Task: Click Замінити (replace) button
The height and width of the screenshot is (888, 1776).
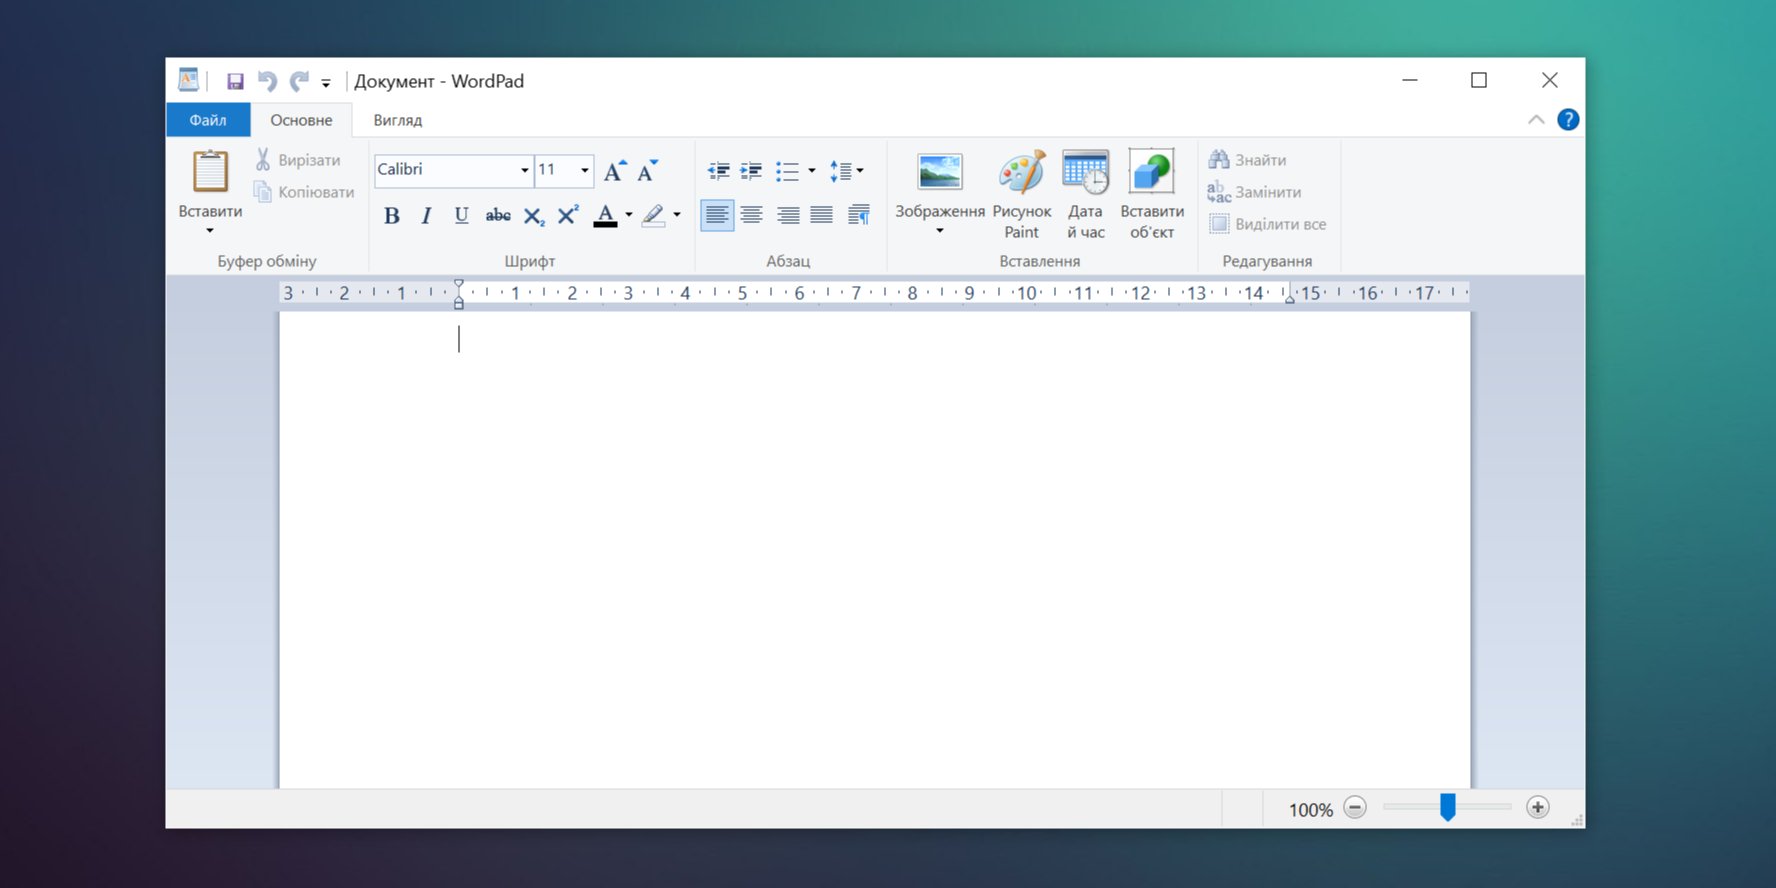Action: (x=1254, y=192)
